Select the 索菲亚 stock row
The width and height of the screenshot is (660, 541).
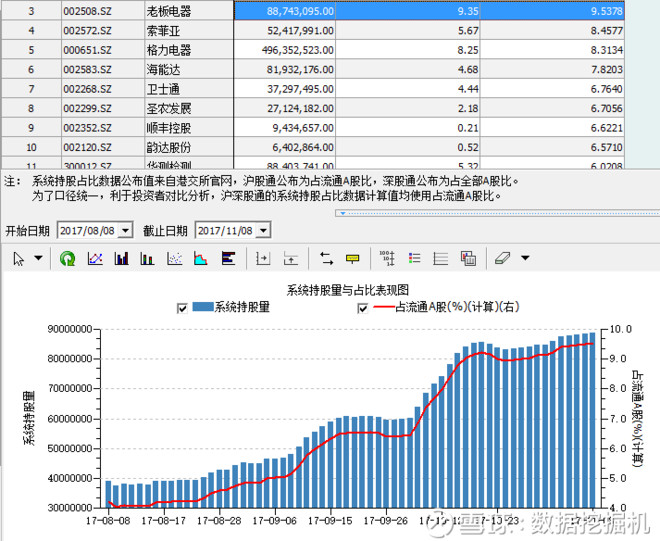click(313, 30)
